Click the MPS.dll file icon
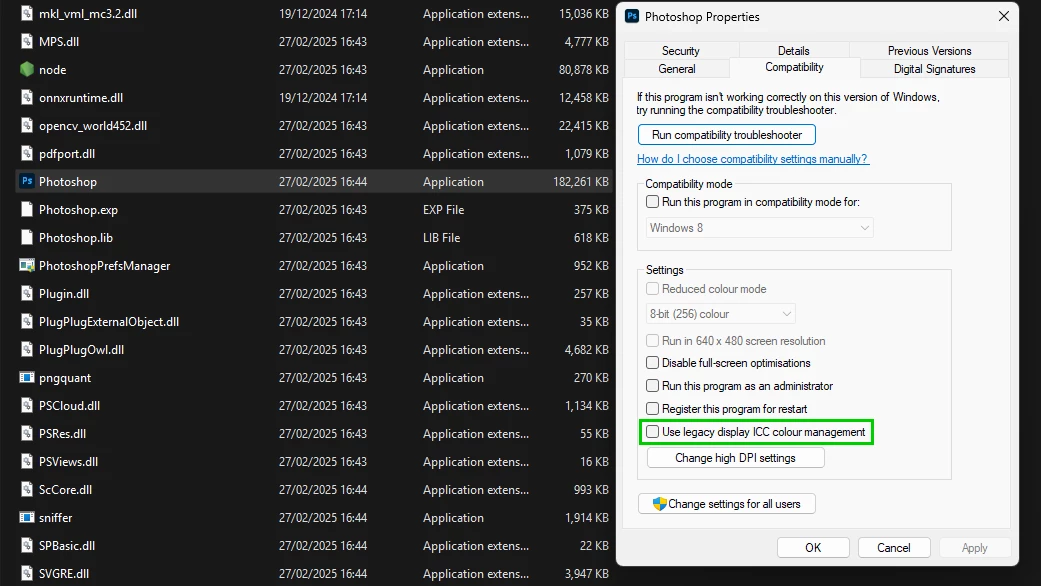 click(27, 41)
